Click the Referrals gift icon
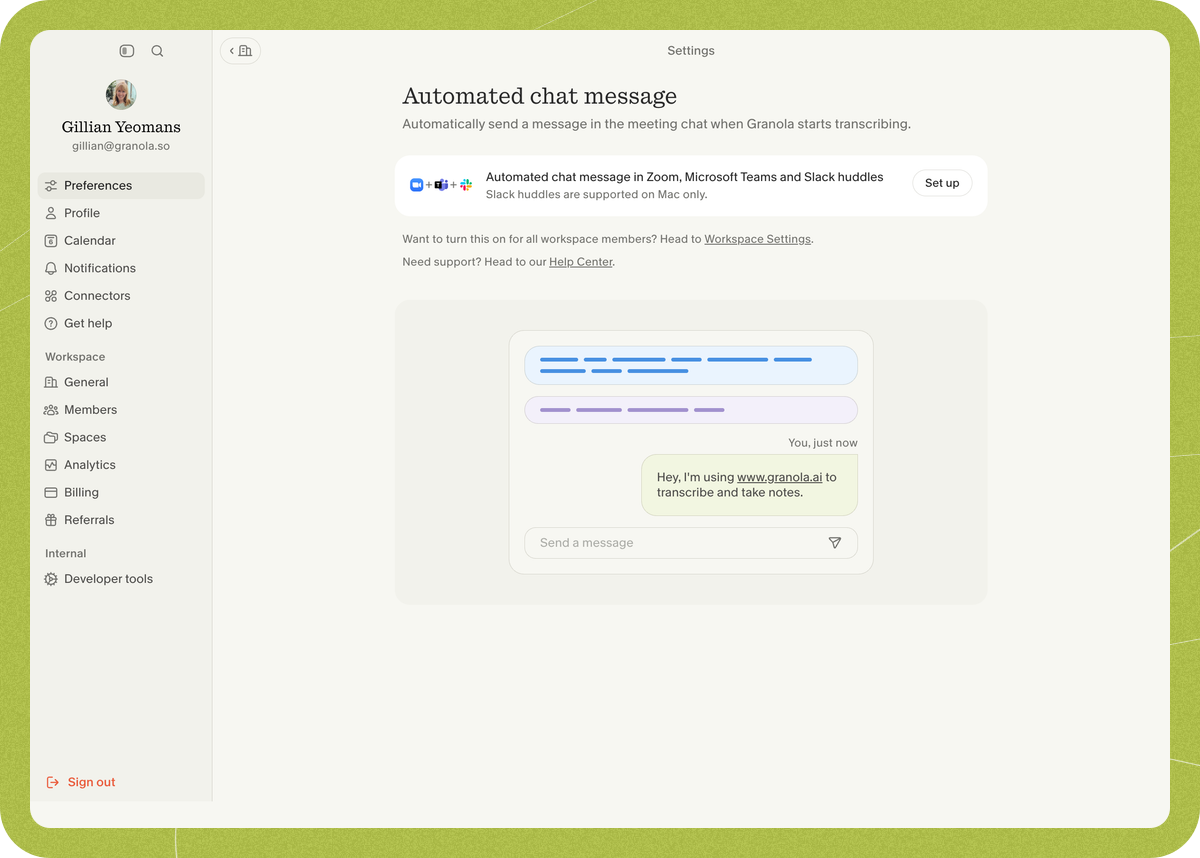Screen dimensions: 1200x858 51,520
